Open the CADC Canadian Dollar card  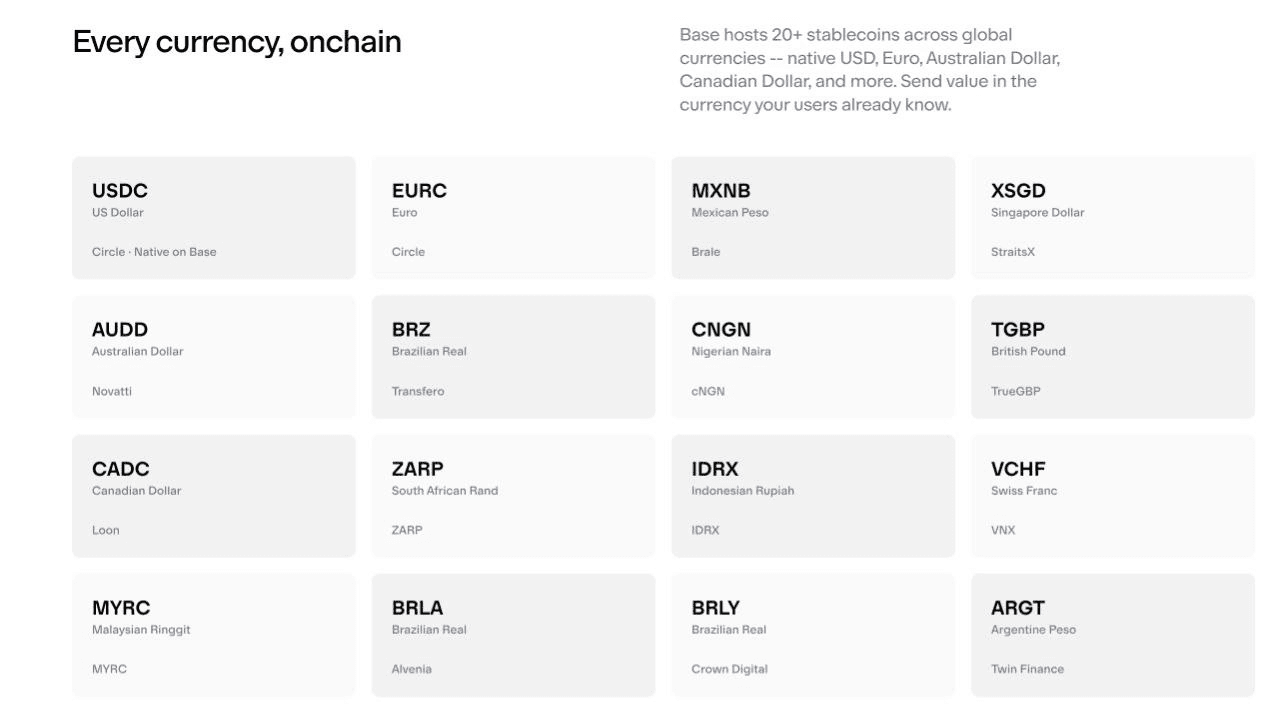pos(213,495)
